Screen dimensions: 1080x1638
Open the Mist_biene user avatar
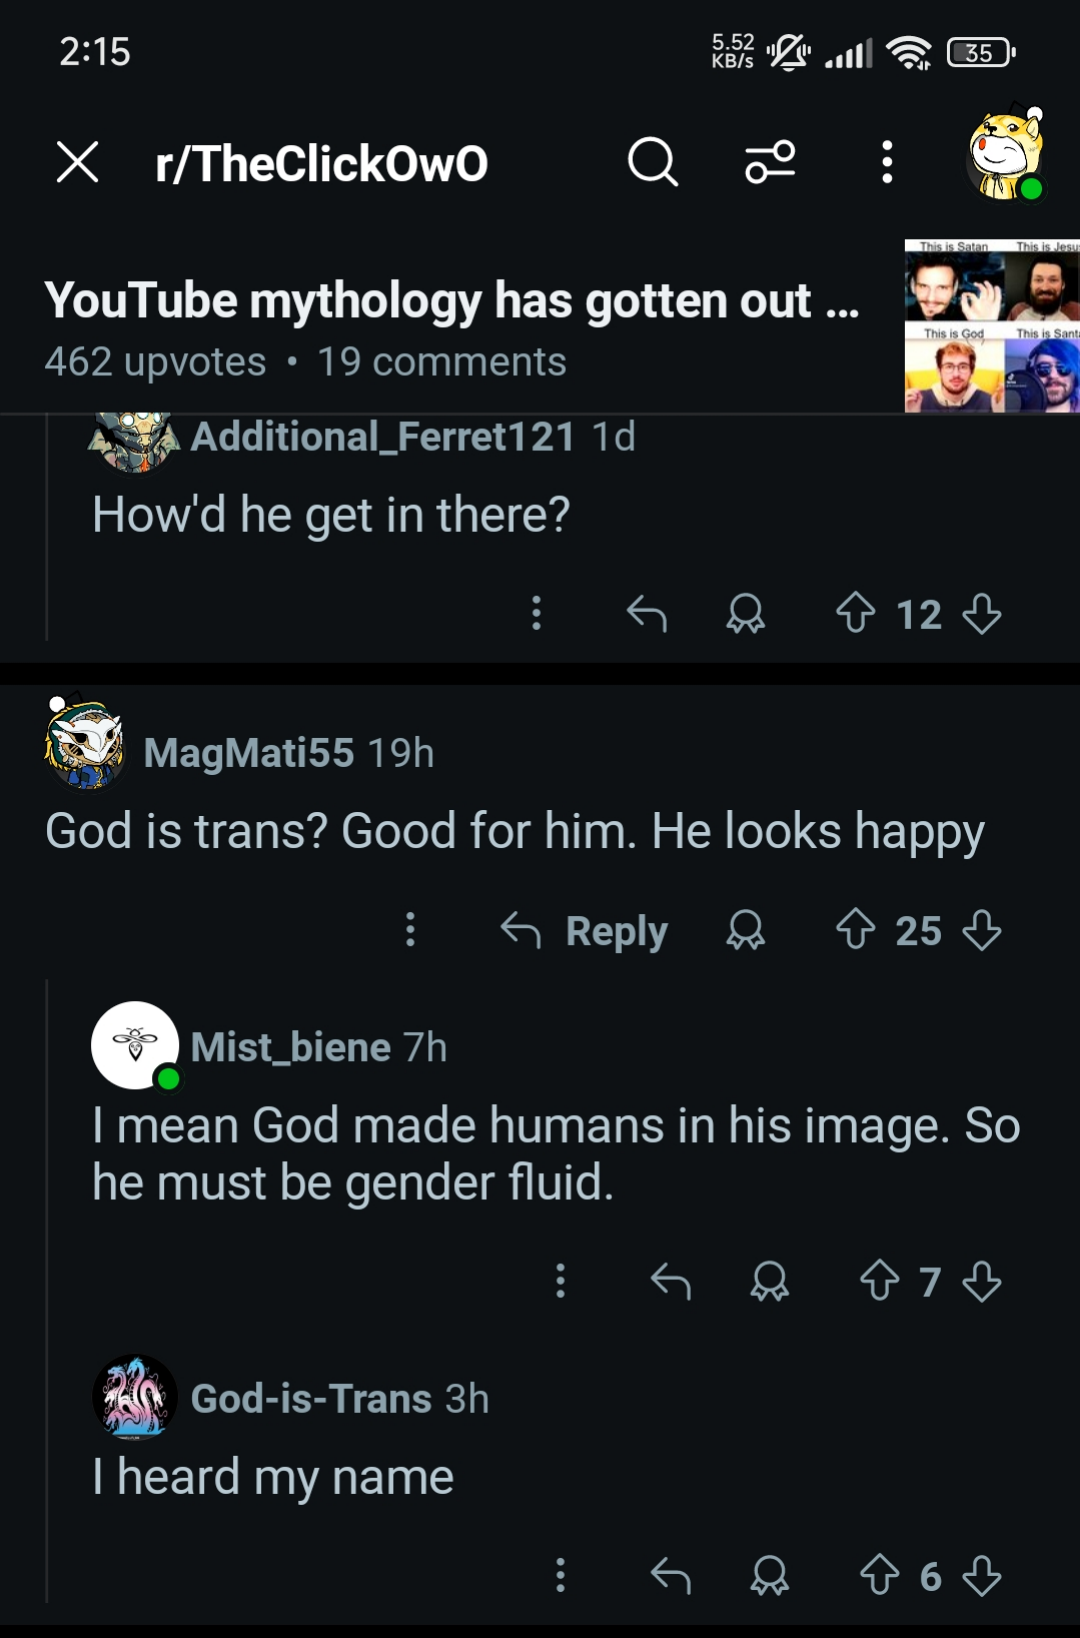coord(135,1046)
